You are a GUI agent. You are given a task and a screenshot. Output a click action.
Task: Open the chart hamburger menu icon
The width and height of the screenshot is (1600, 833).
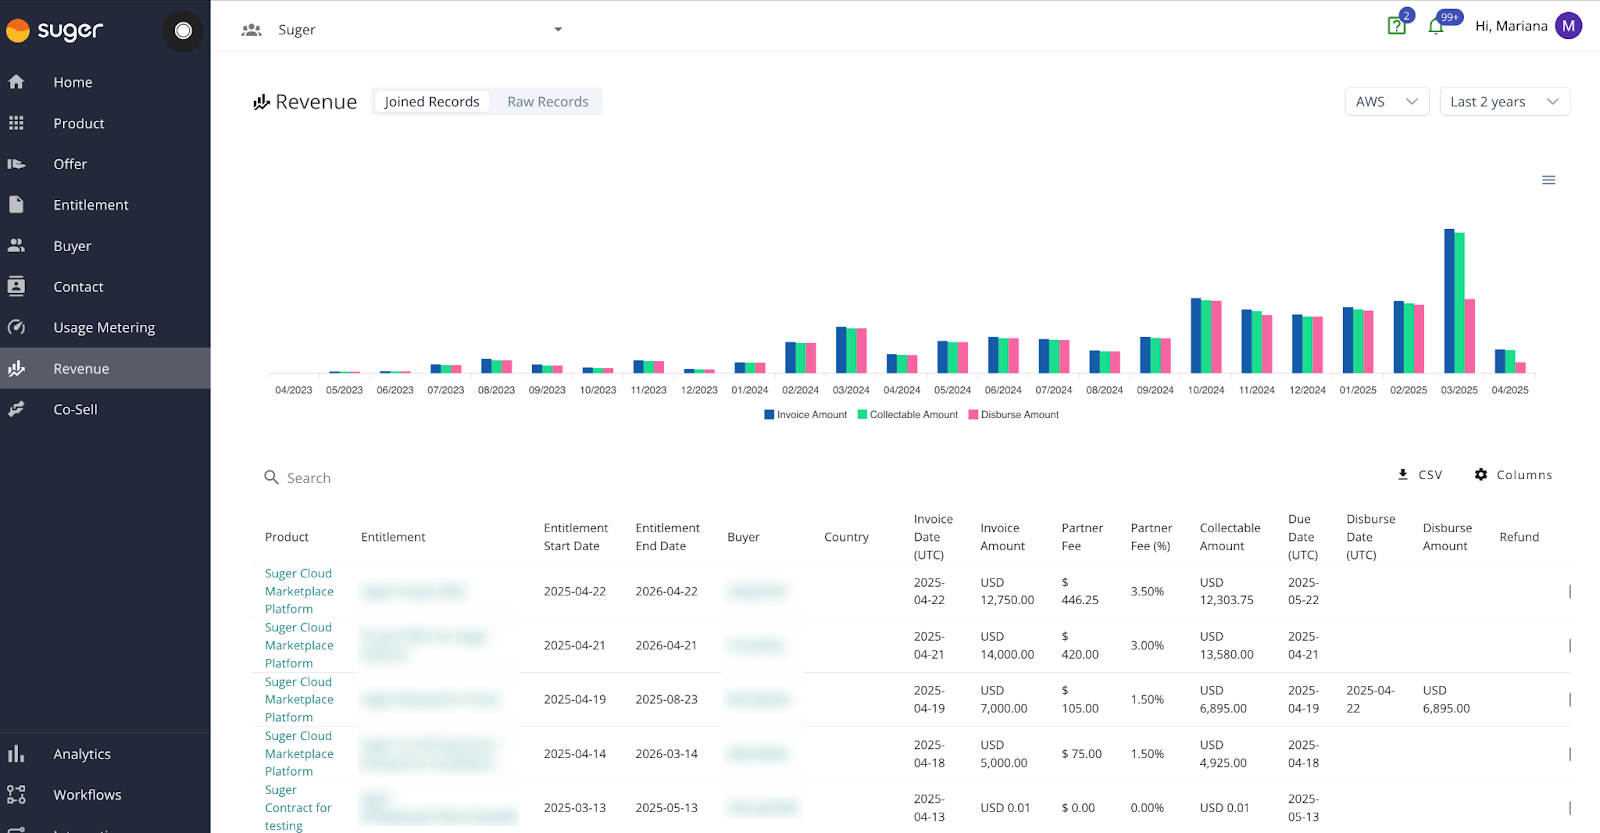click(1549, 180)
